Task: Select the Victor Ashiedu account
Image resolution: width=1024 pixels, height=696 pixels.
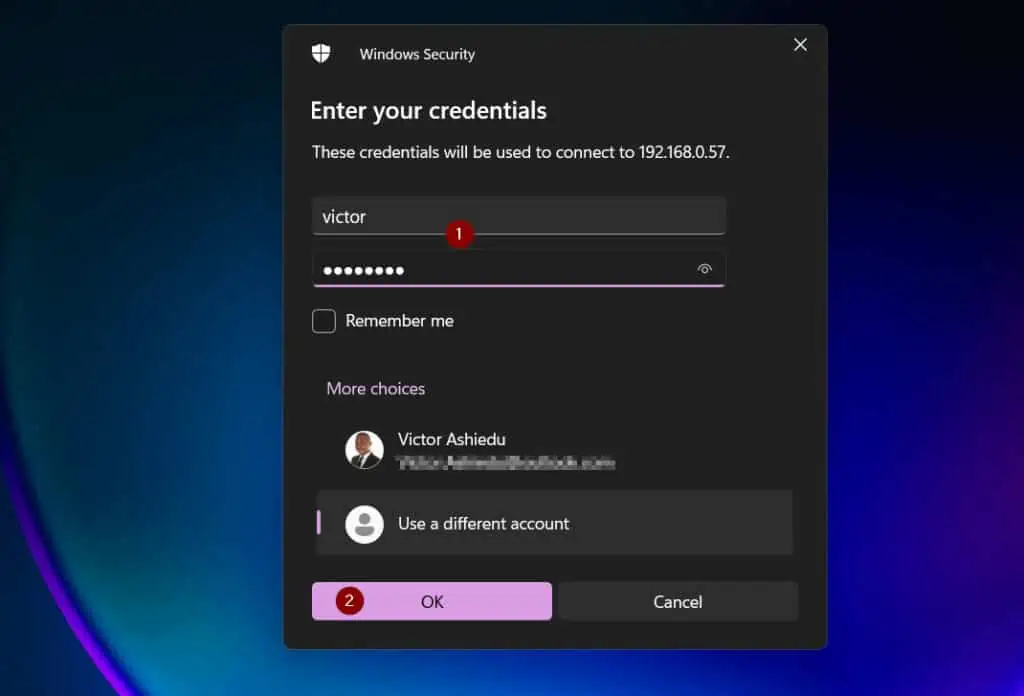Action: [x=554, y=450]
